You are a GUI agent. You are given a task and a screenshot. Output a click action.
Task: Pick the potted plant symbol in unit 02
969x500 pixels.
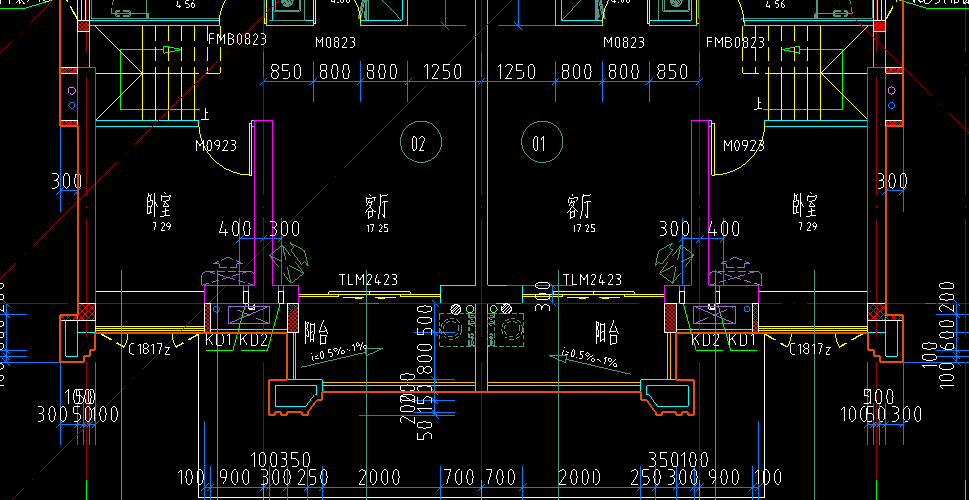[289, 263]
